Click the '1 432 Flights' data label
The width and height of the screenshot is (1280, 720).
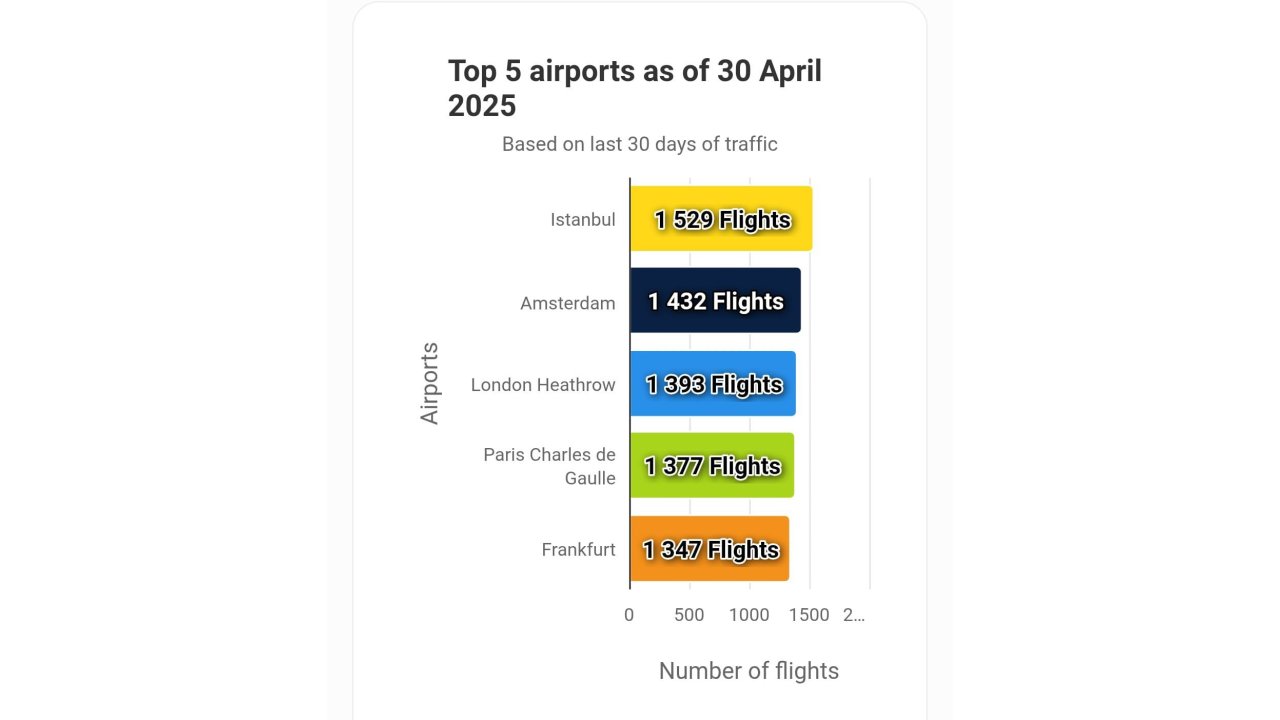click(x=716, y=302)
